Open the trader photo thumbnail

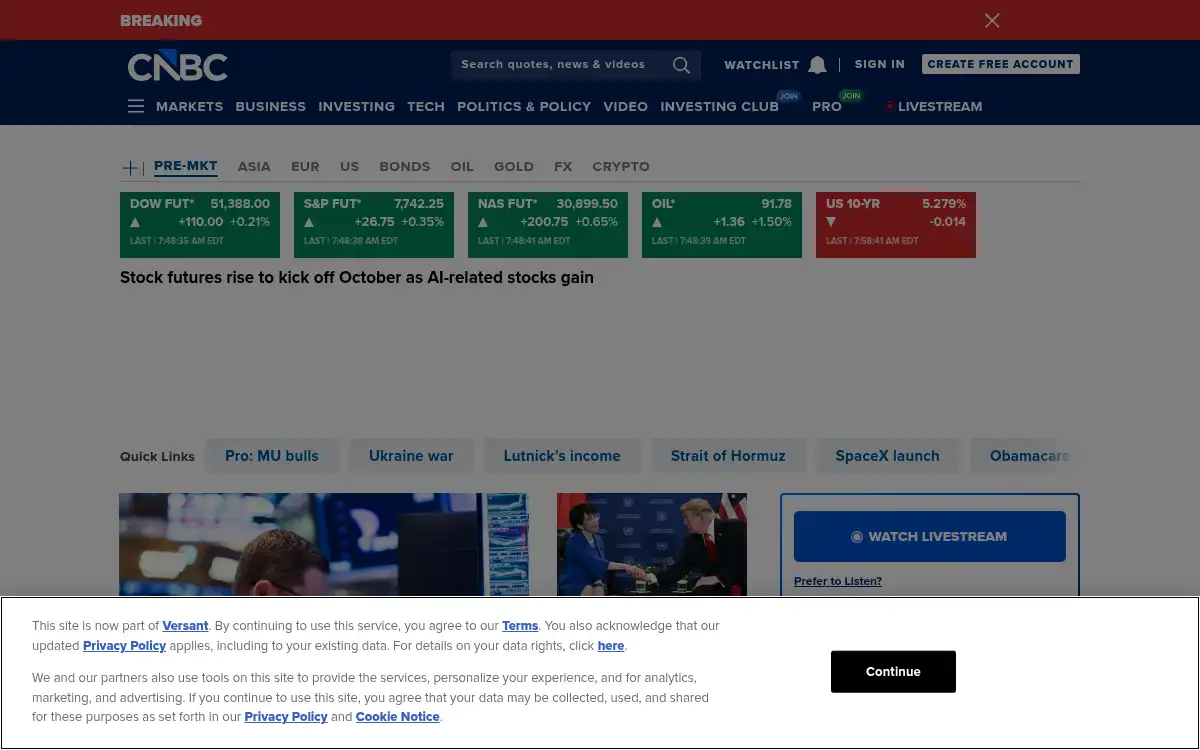pos(324,545)
